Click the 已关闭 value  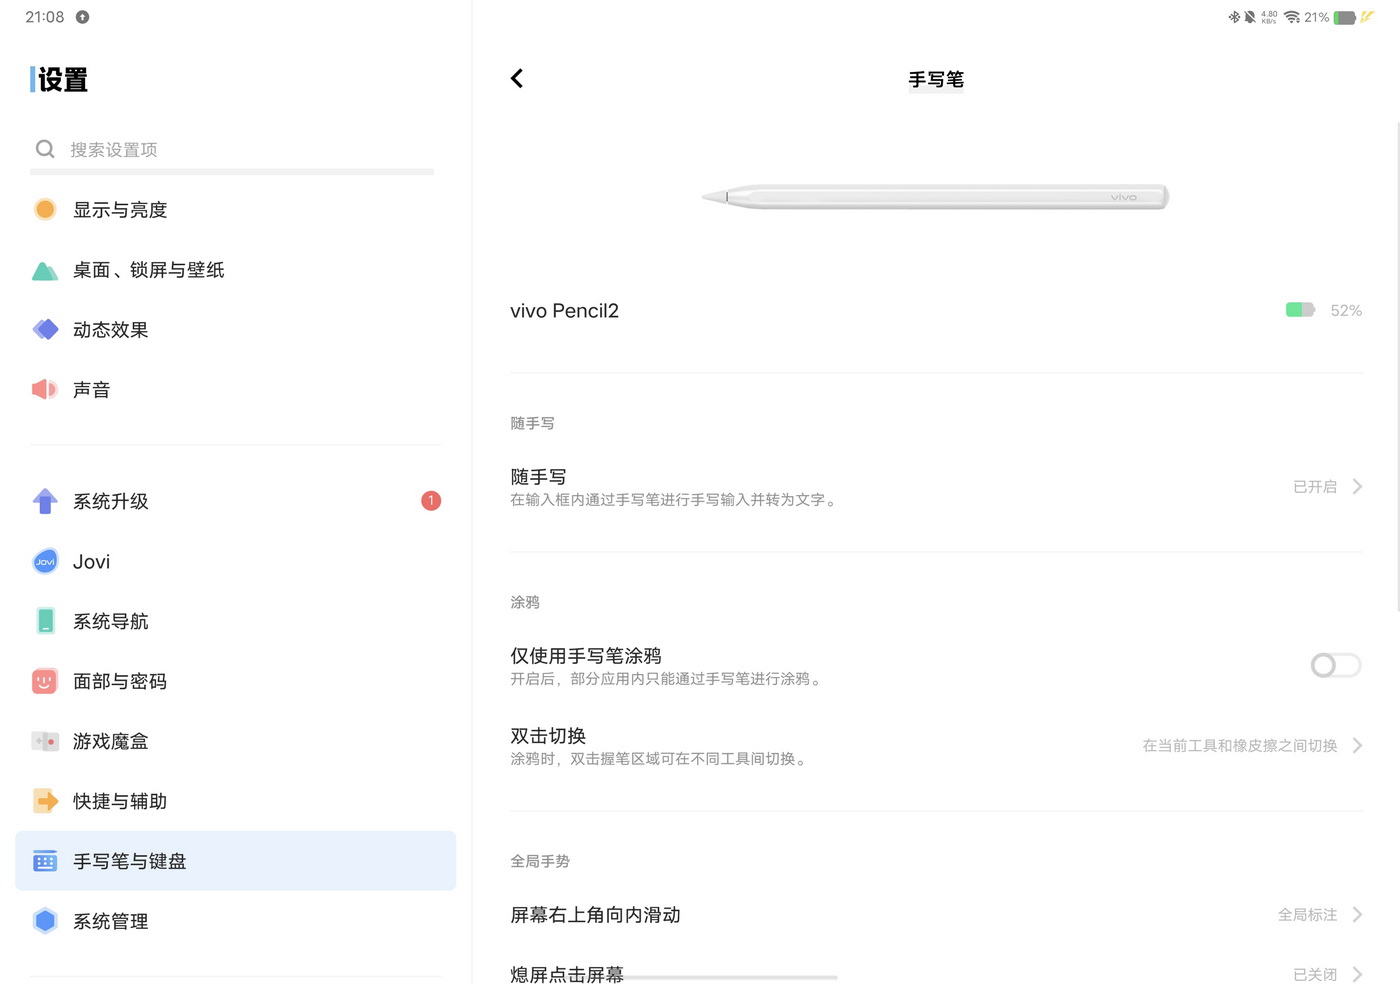coord(1315,974)
